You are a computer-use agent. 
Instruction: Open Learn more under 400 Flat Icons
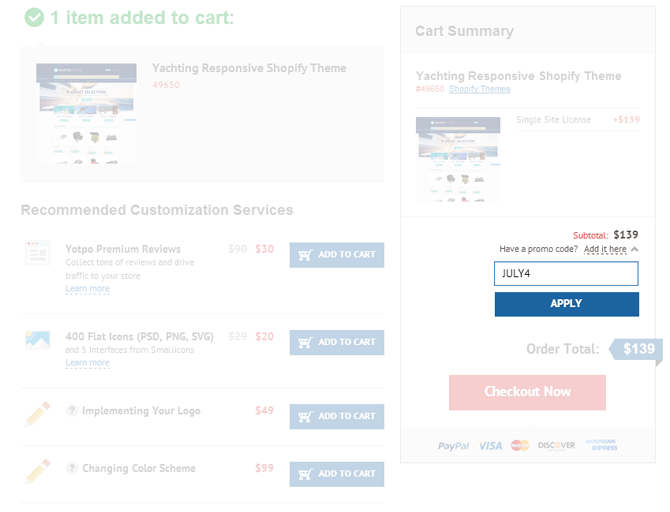tap(88, 362)
